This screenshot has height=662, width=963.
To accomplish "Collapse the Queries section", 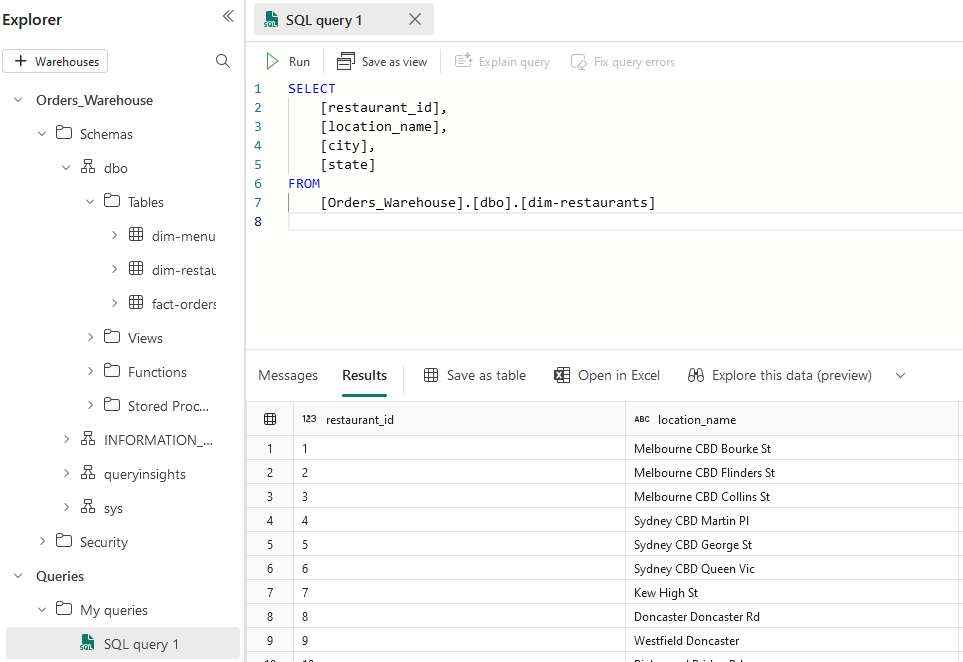I will click(18, 575).
